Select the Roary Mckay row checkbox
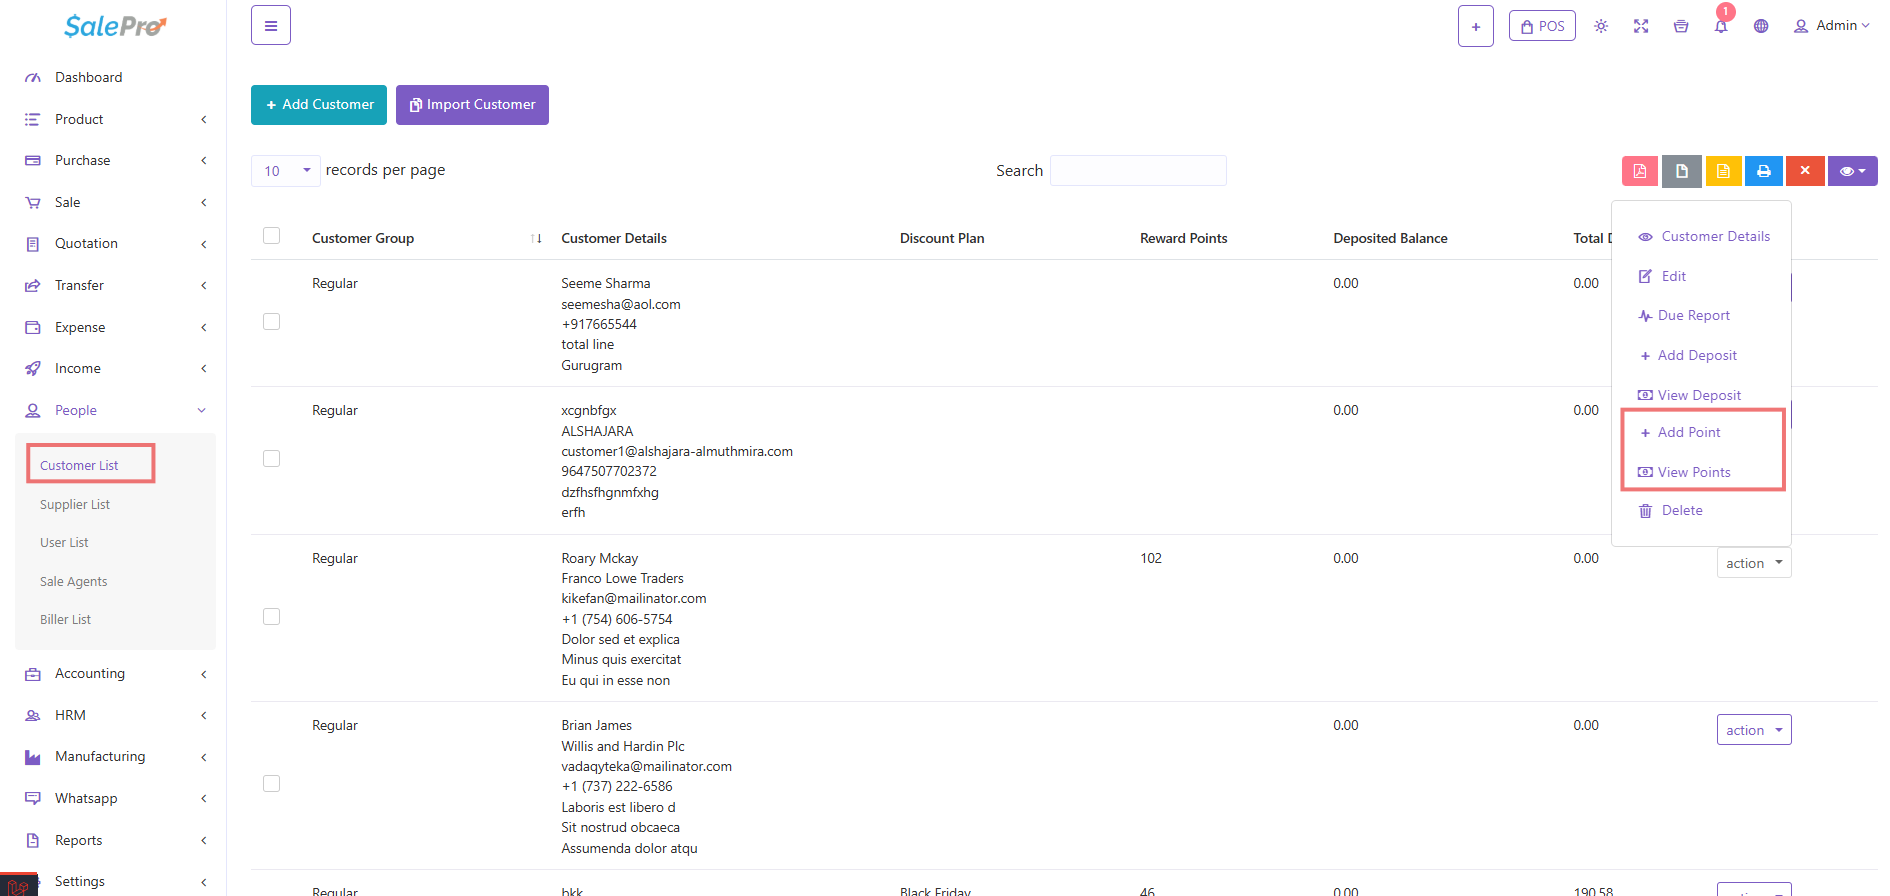1890x896 pixels. click(271, 617)
